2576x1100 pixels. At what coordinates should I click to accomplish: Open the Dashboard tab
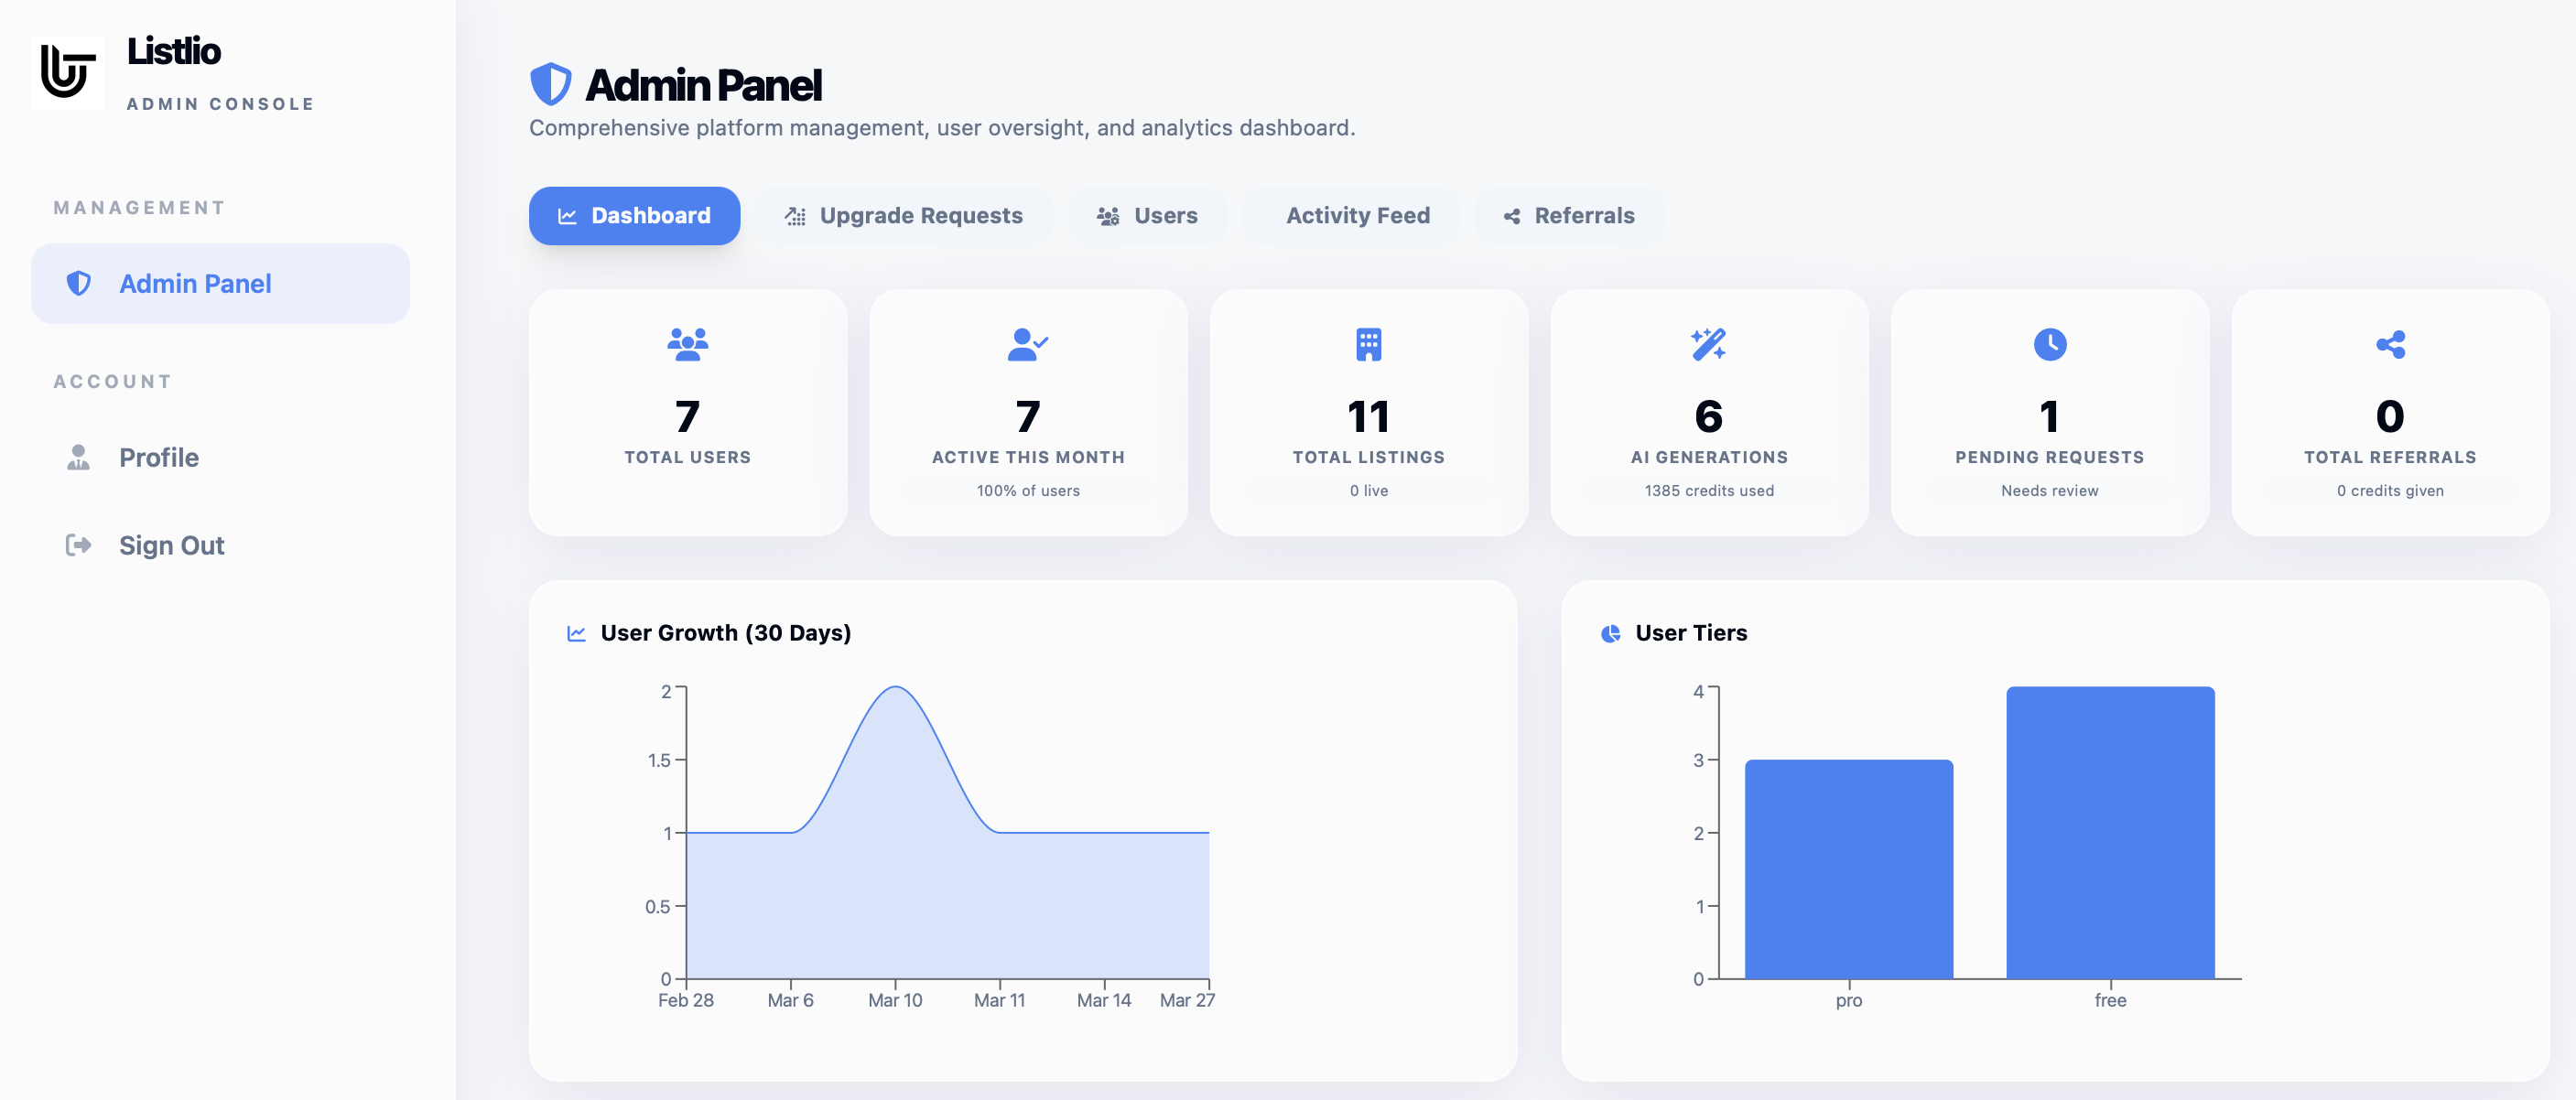click(634, 216)
